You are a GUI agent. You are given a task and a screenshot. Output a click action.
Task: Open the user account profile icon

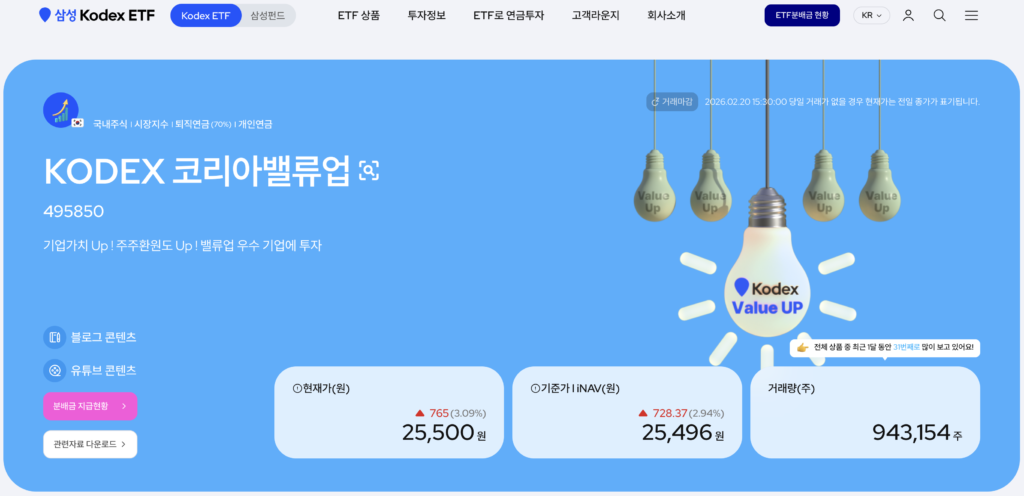click(908, 16)
